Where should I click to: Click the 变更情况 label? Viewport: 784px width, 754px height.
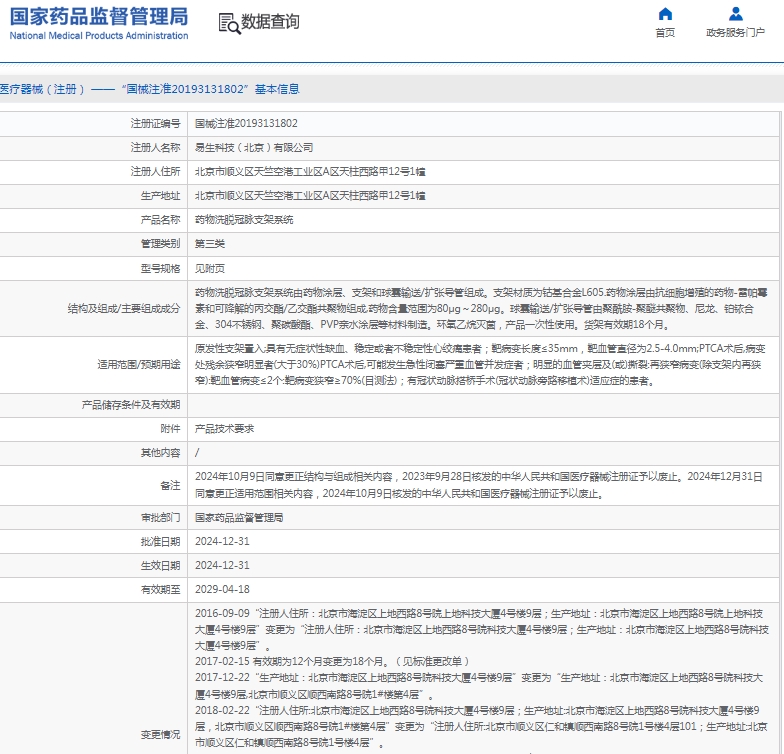point(160,734)
